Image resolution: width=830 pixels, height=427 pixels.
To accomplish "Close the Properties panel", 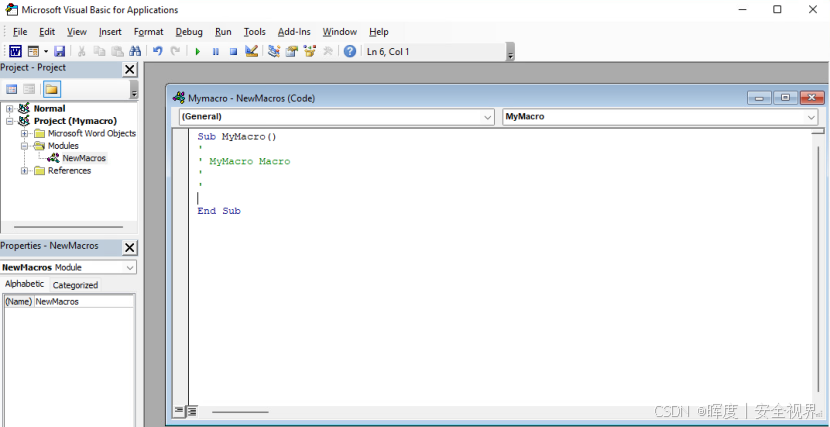I will tap(130, 247).
